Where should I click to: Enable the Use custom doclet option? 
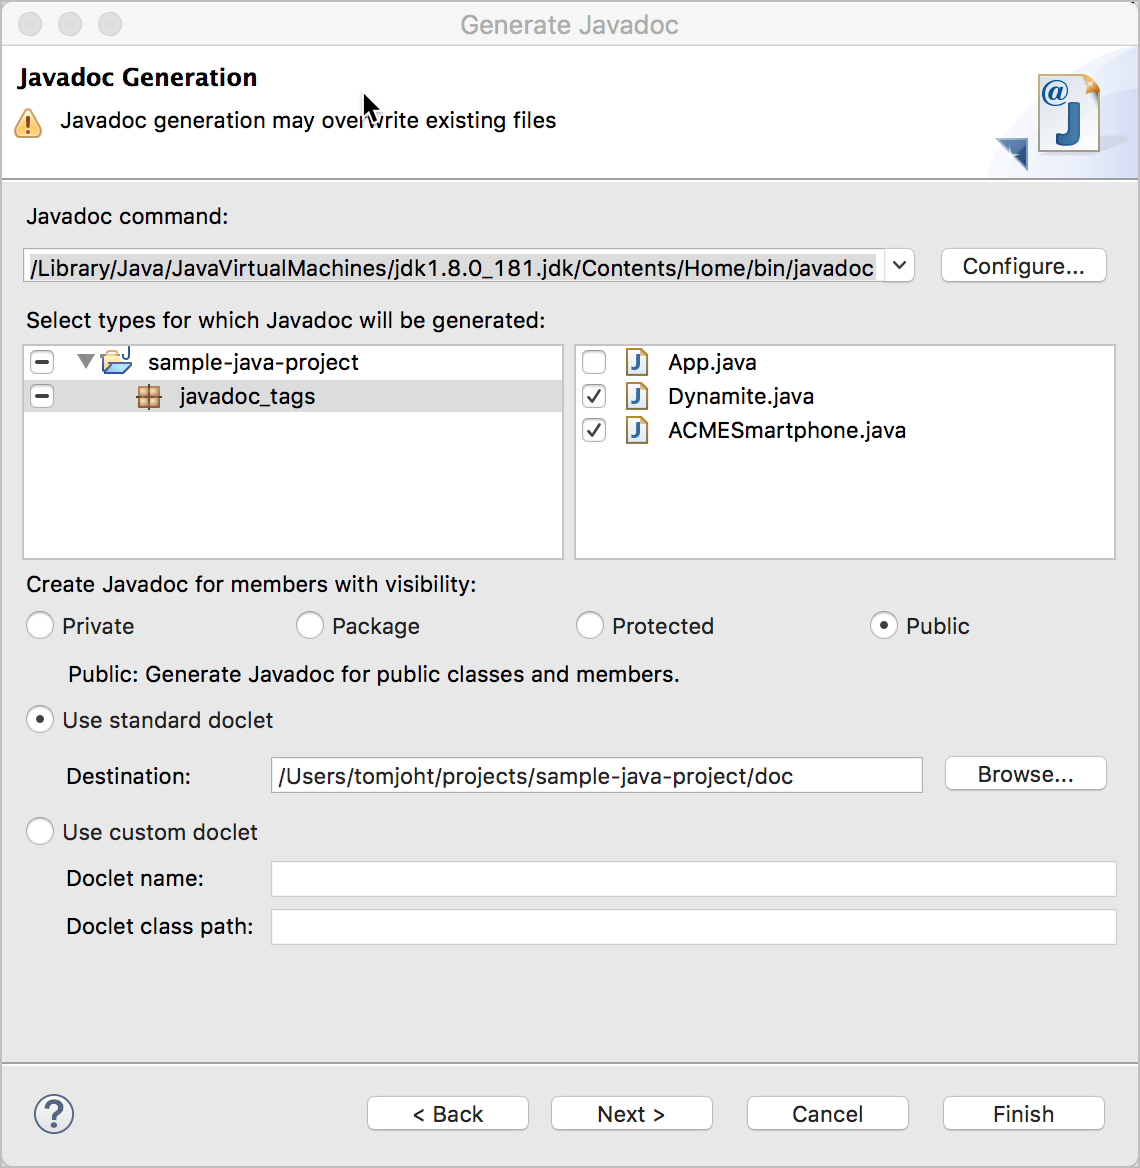point(40,831)
